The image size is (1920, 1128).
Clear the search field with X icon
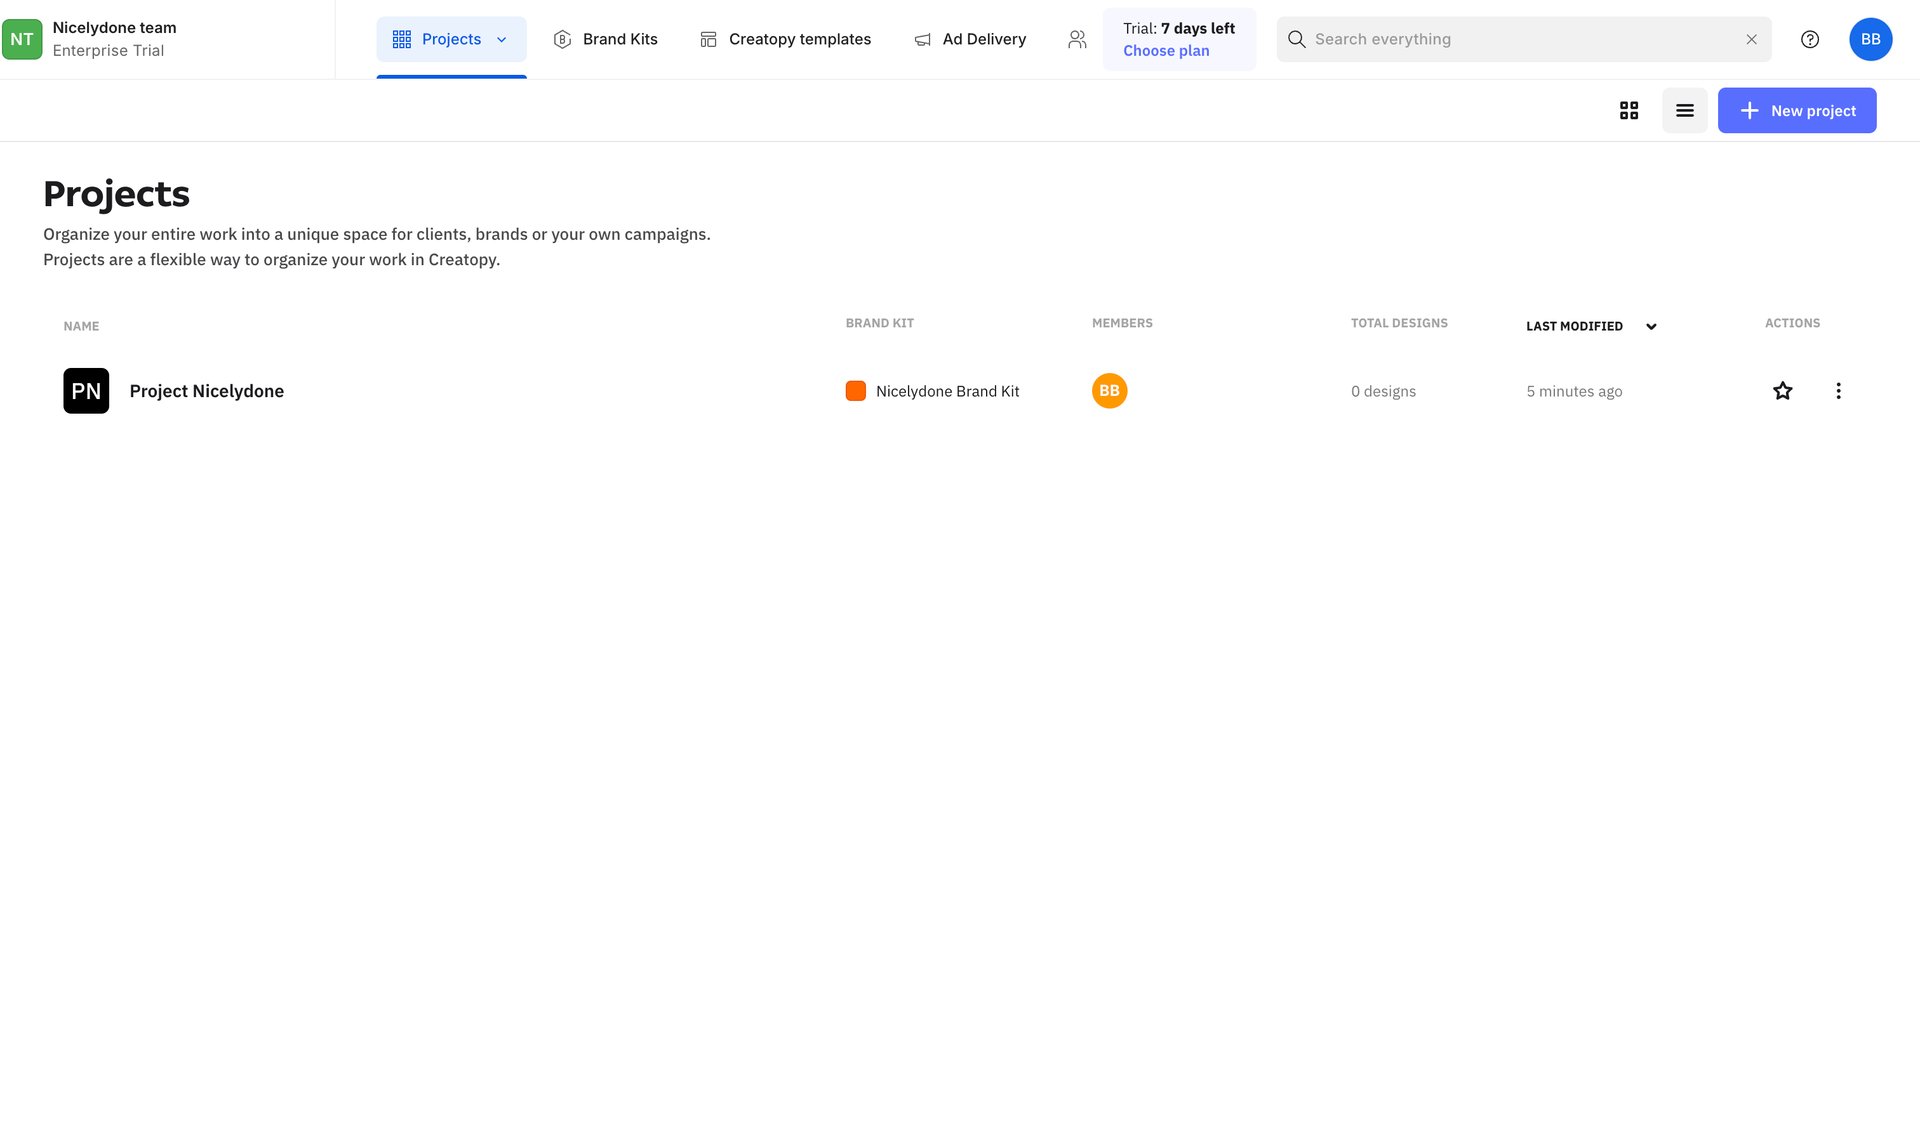click(x=1751, y=39)
